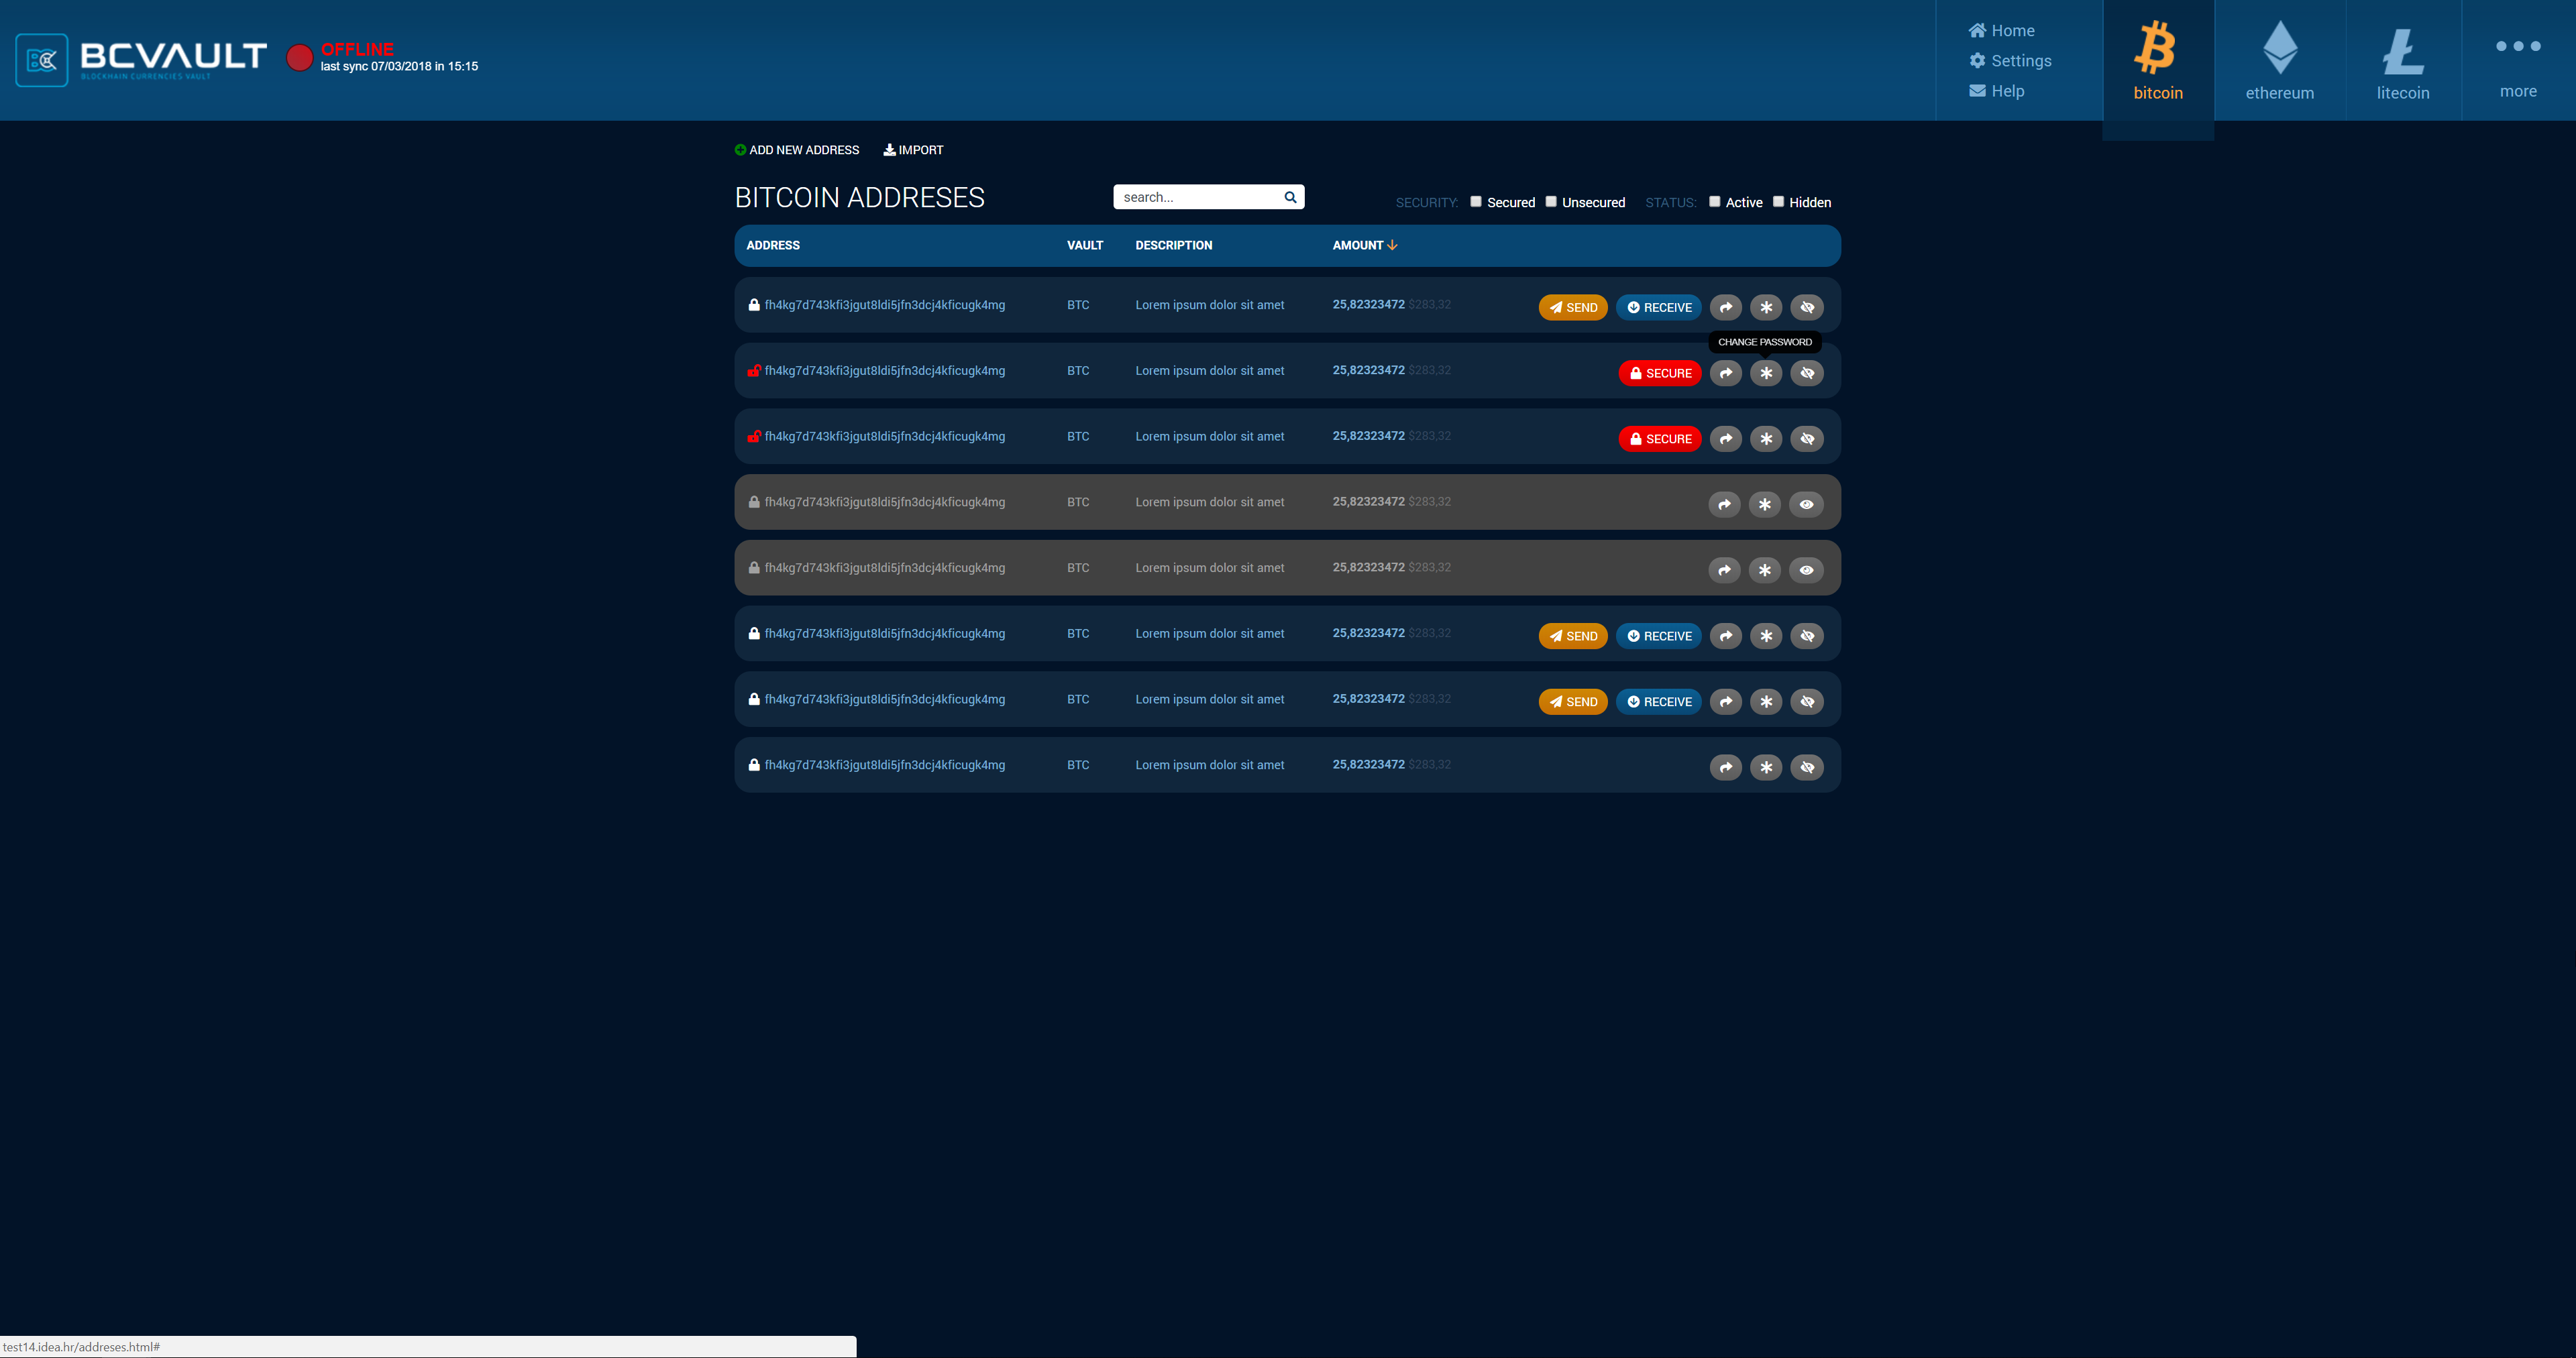Check the Unsecured filter checkbox
This screenshot has height=1358, width=2576.
coord(1551,202)
